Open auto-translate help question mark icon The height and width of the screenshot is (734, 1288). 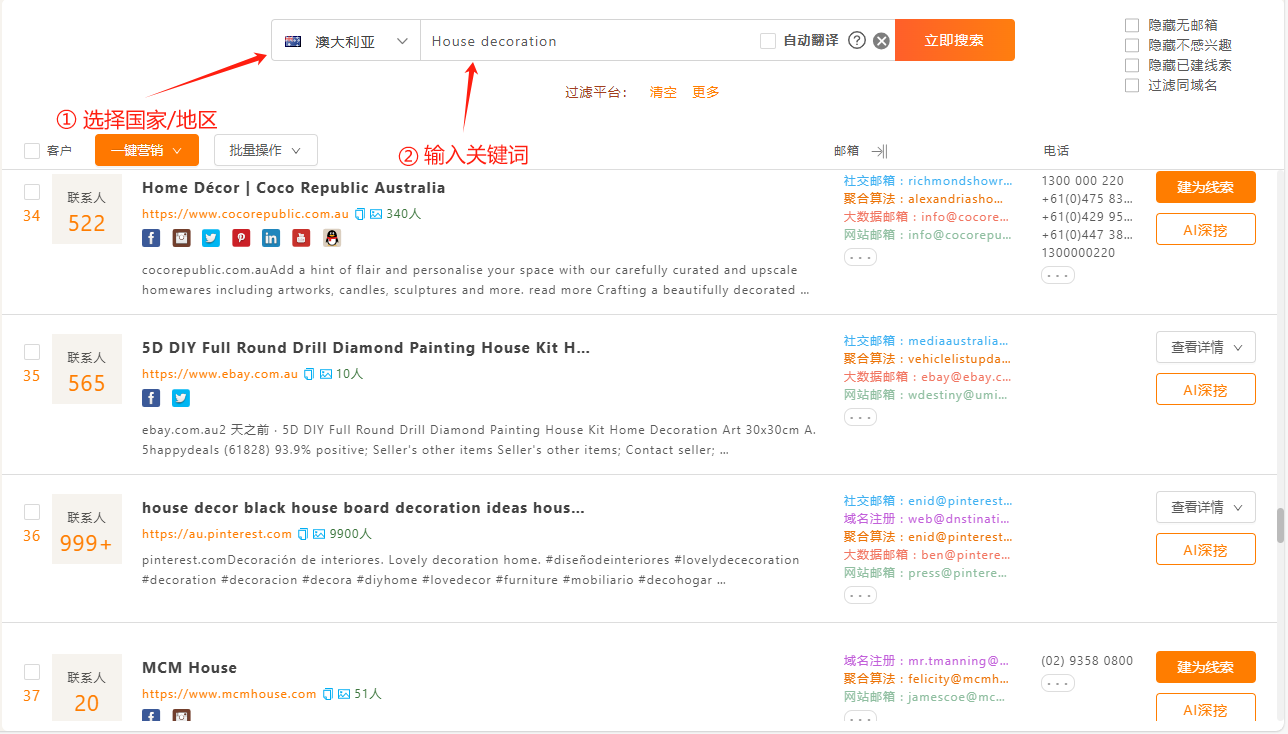tap(857, 41)
